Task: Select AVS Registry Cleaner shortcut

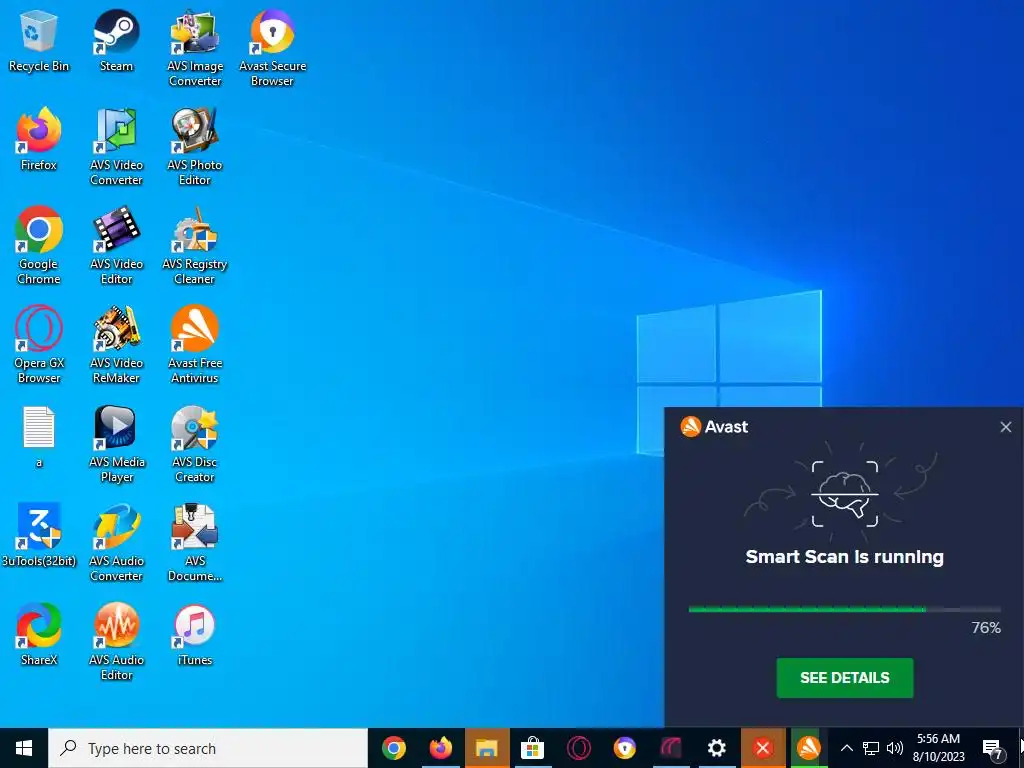Action: 195,246
